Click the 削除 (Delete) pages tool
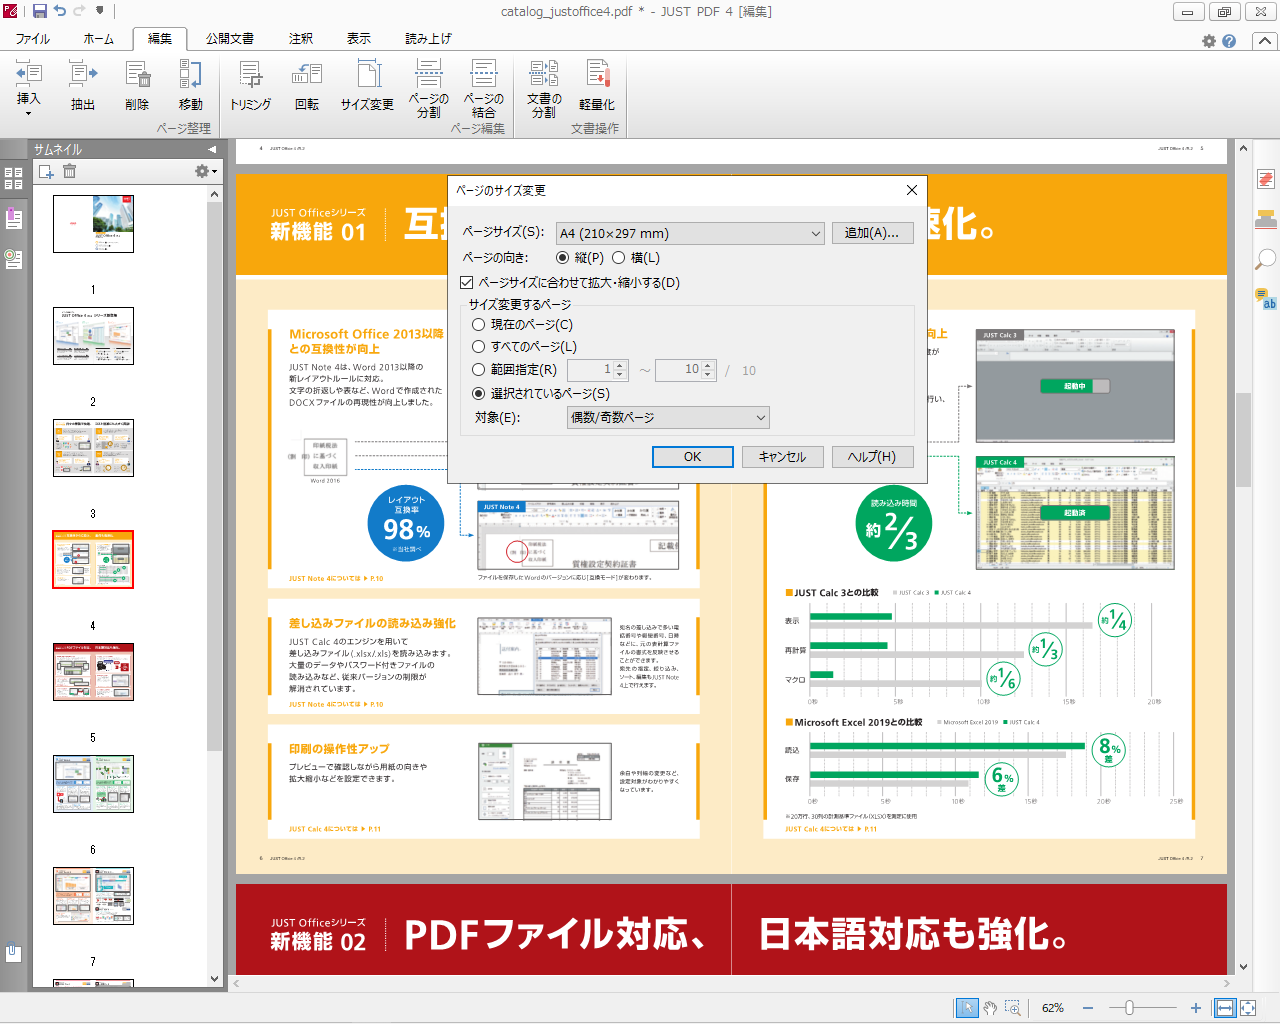 (x=137, y=86)
